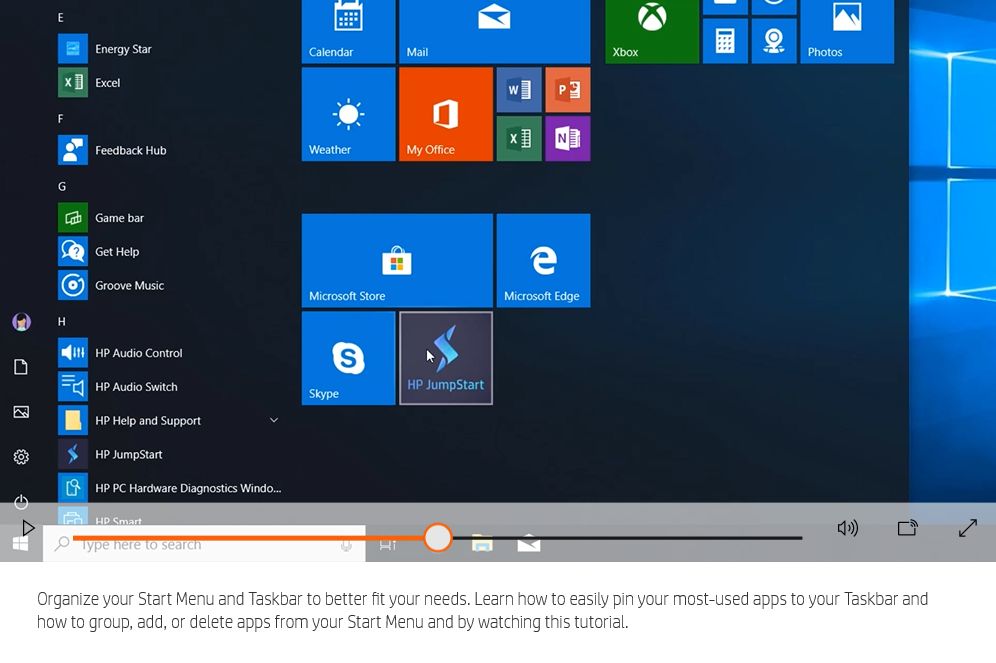Click HP Help and Support folder name
Image resolution: width=996 pixels, height=663 pixels.
pyautogui.click(x=148, y=420)
